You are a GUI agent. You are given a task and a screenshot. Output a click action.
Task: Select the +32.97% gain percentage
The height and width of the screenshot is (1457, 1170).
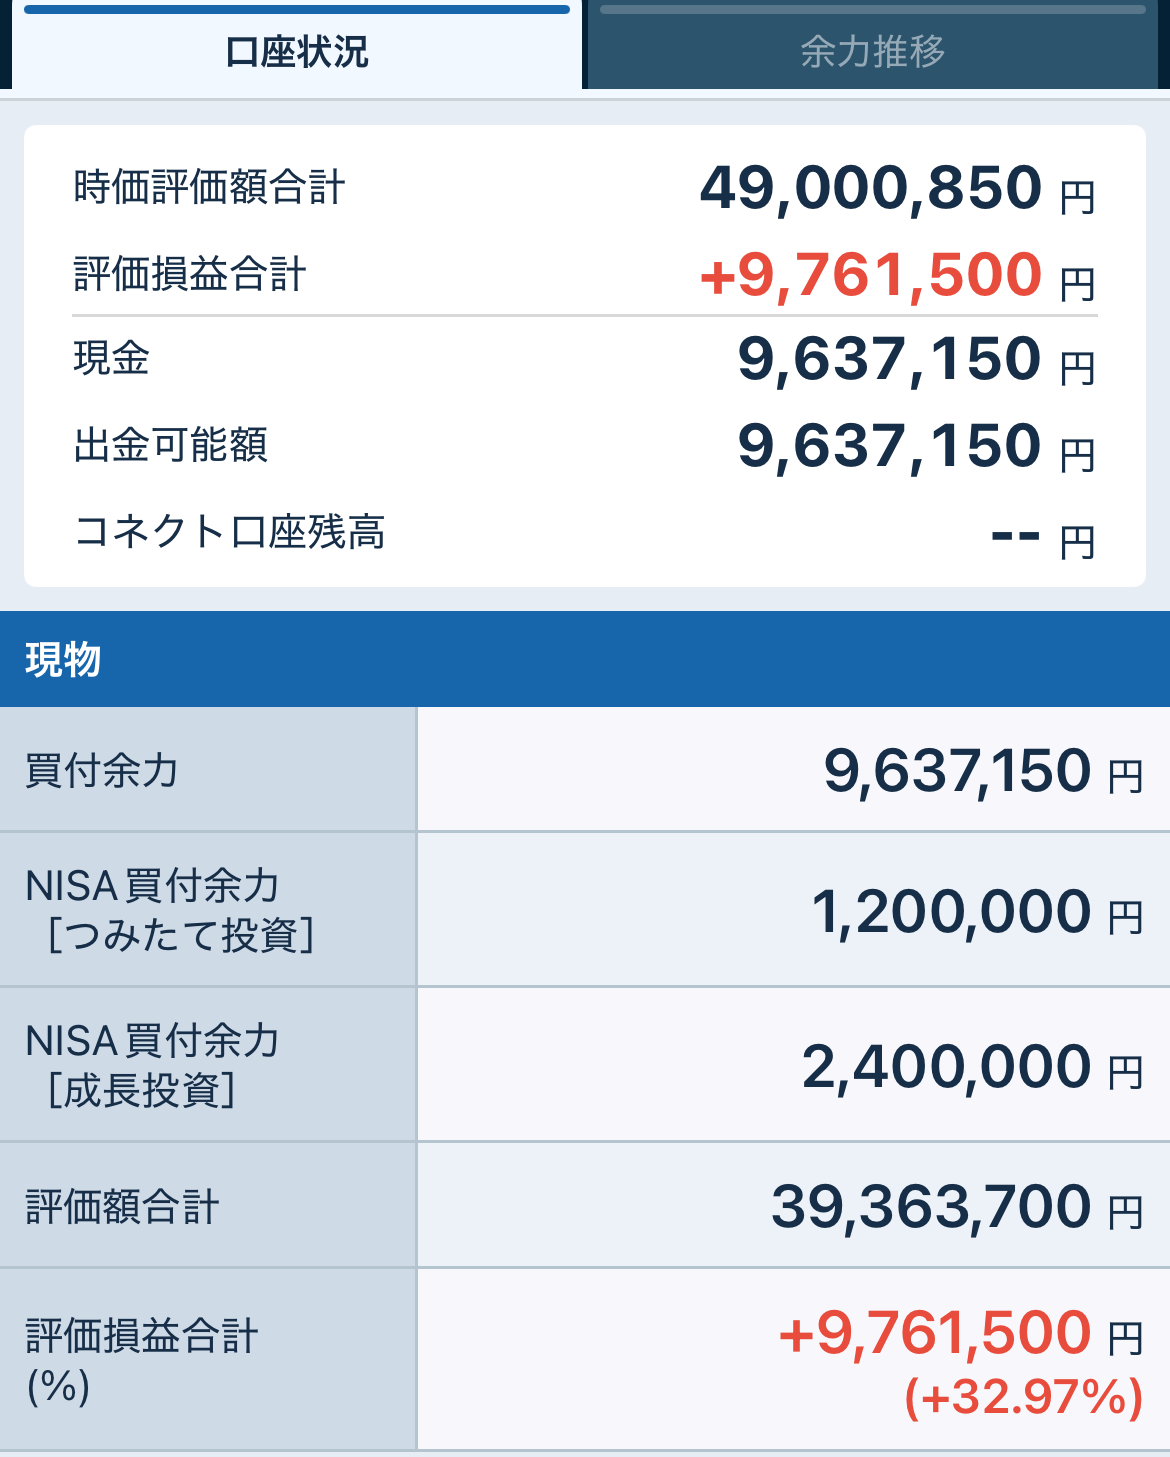(x=1023, y=1397)
